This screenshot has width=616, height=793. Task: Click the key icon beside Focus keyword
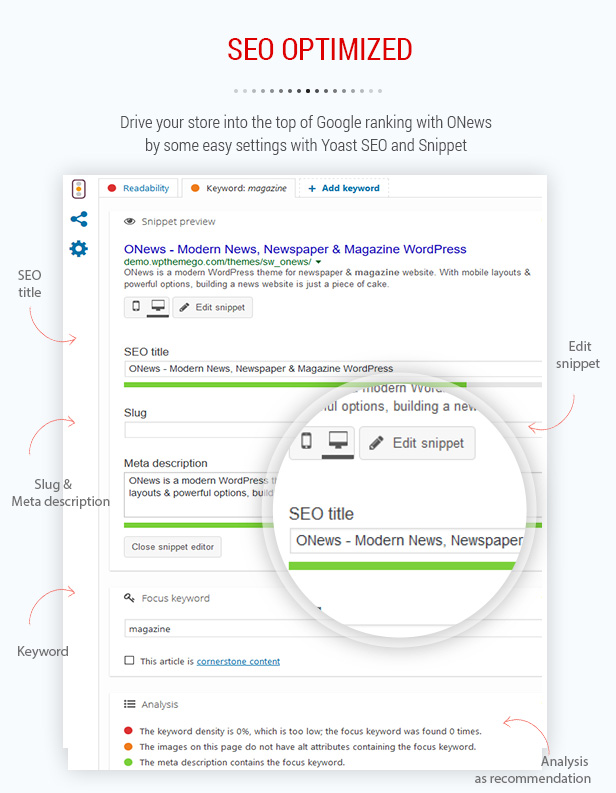pos(129,598)
